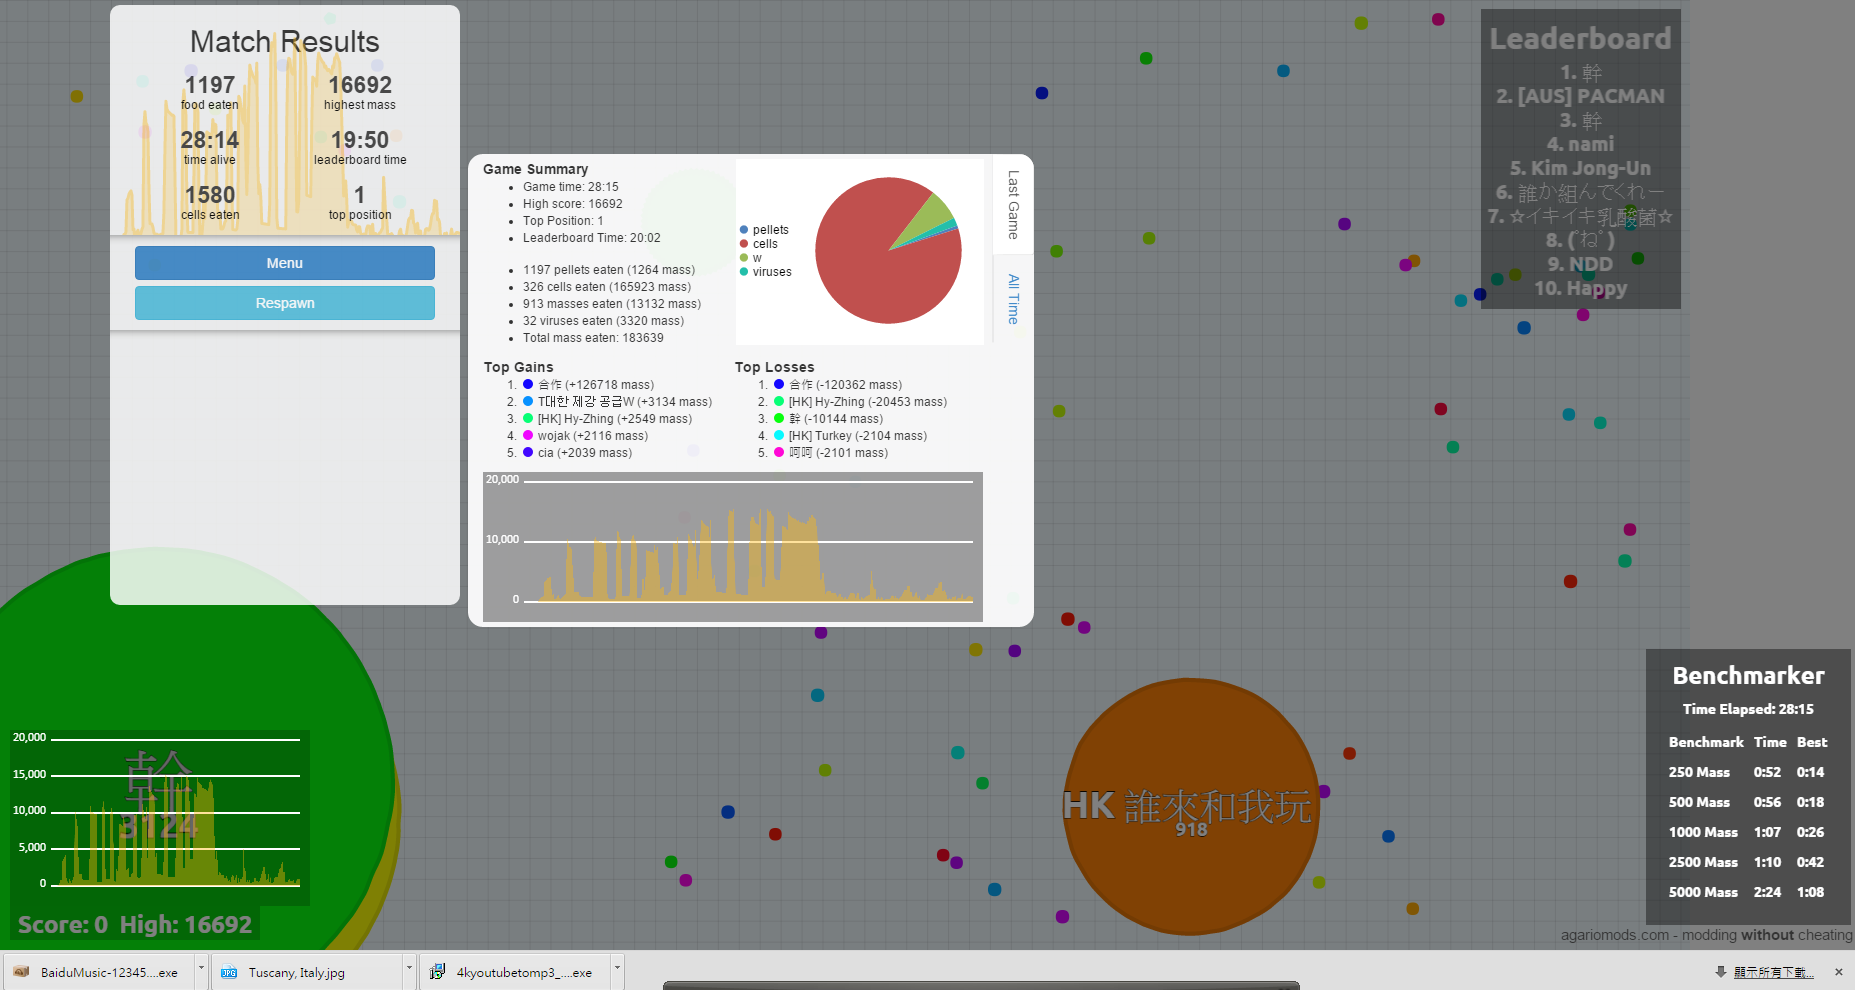Viewport: 1855px width, 990px height.
Task: Click the Respawn button
Action: pyautogui.click(x=284, y=302)
